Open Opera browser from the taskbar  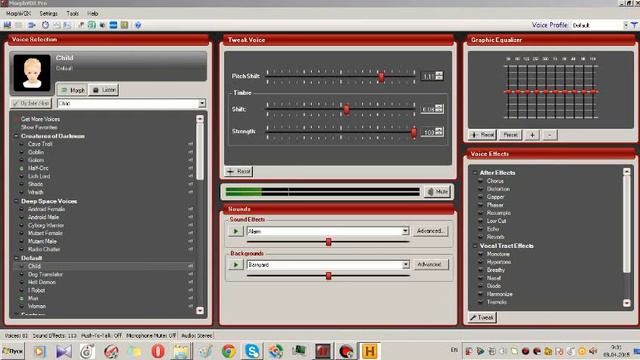[158, 351]
